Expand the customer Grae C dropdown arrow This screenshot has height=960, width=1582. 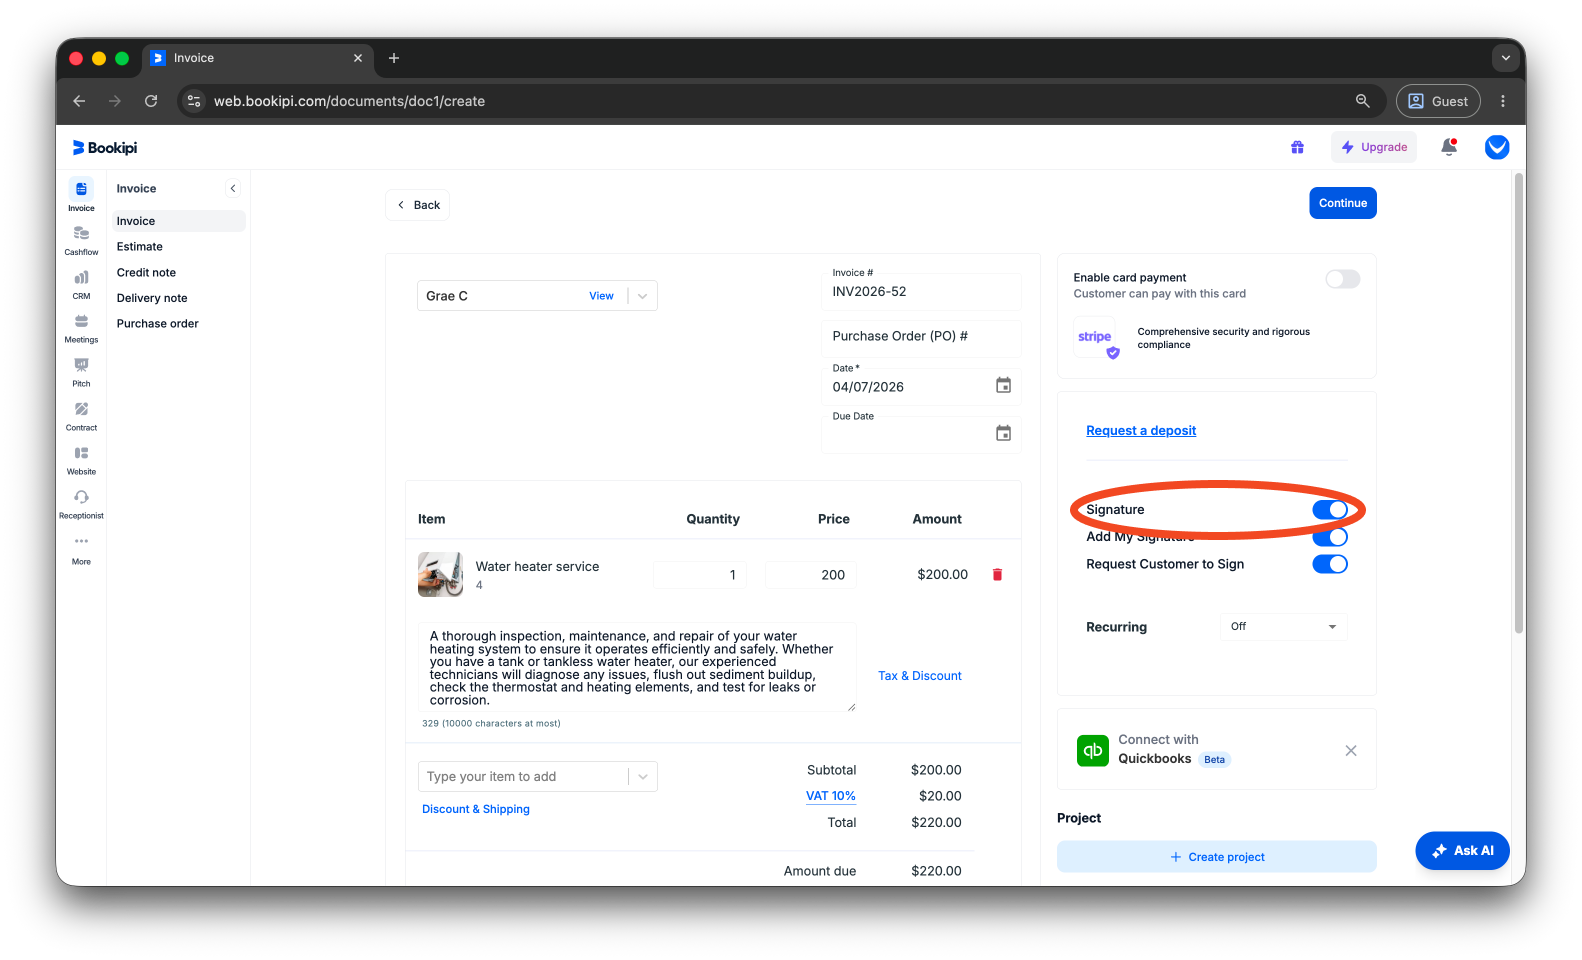[643, 296]
